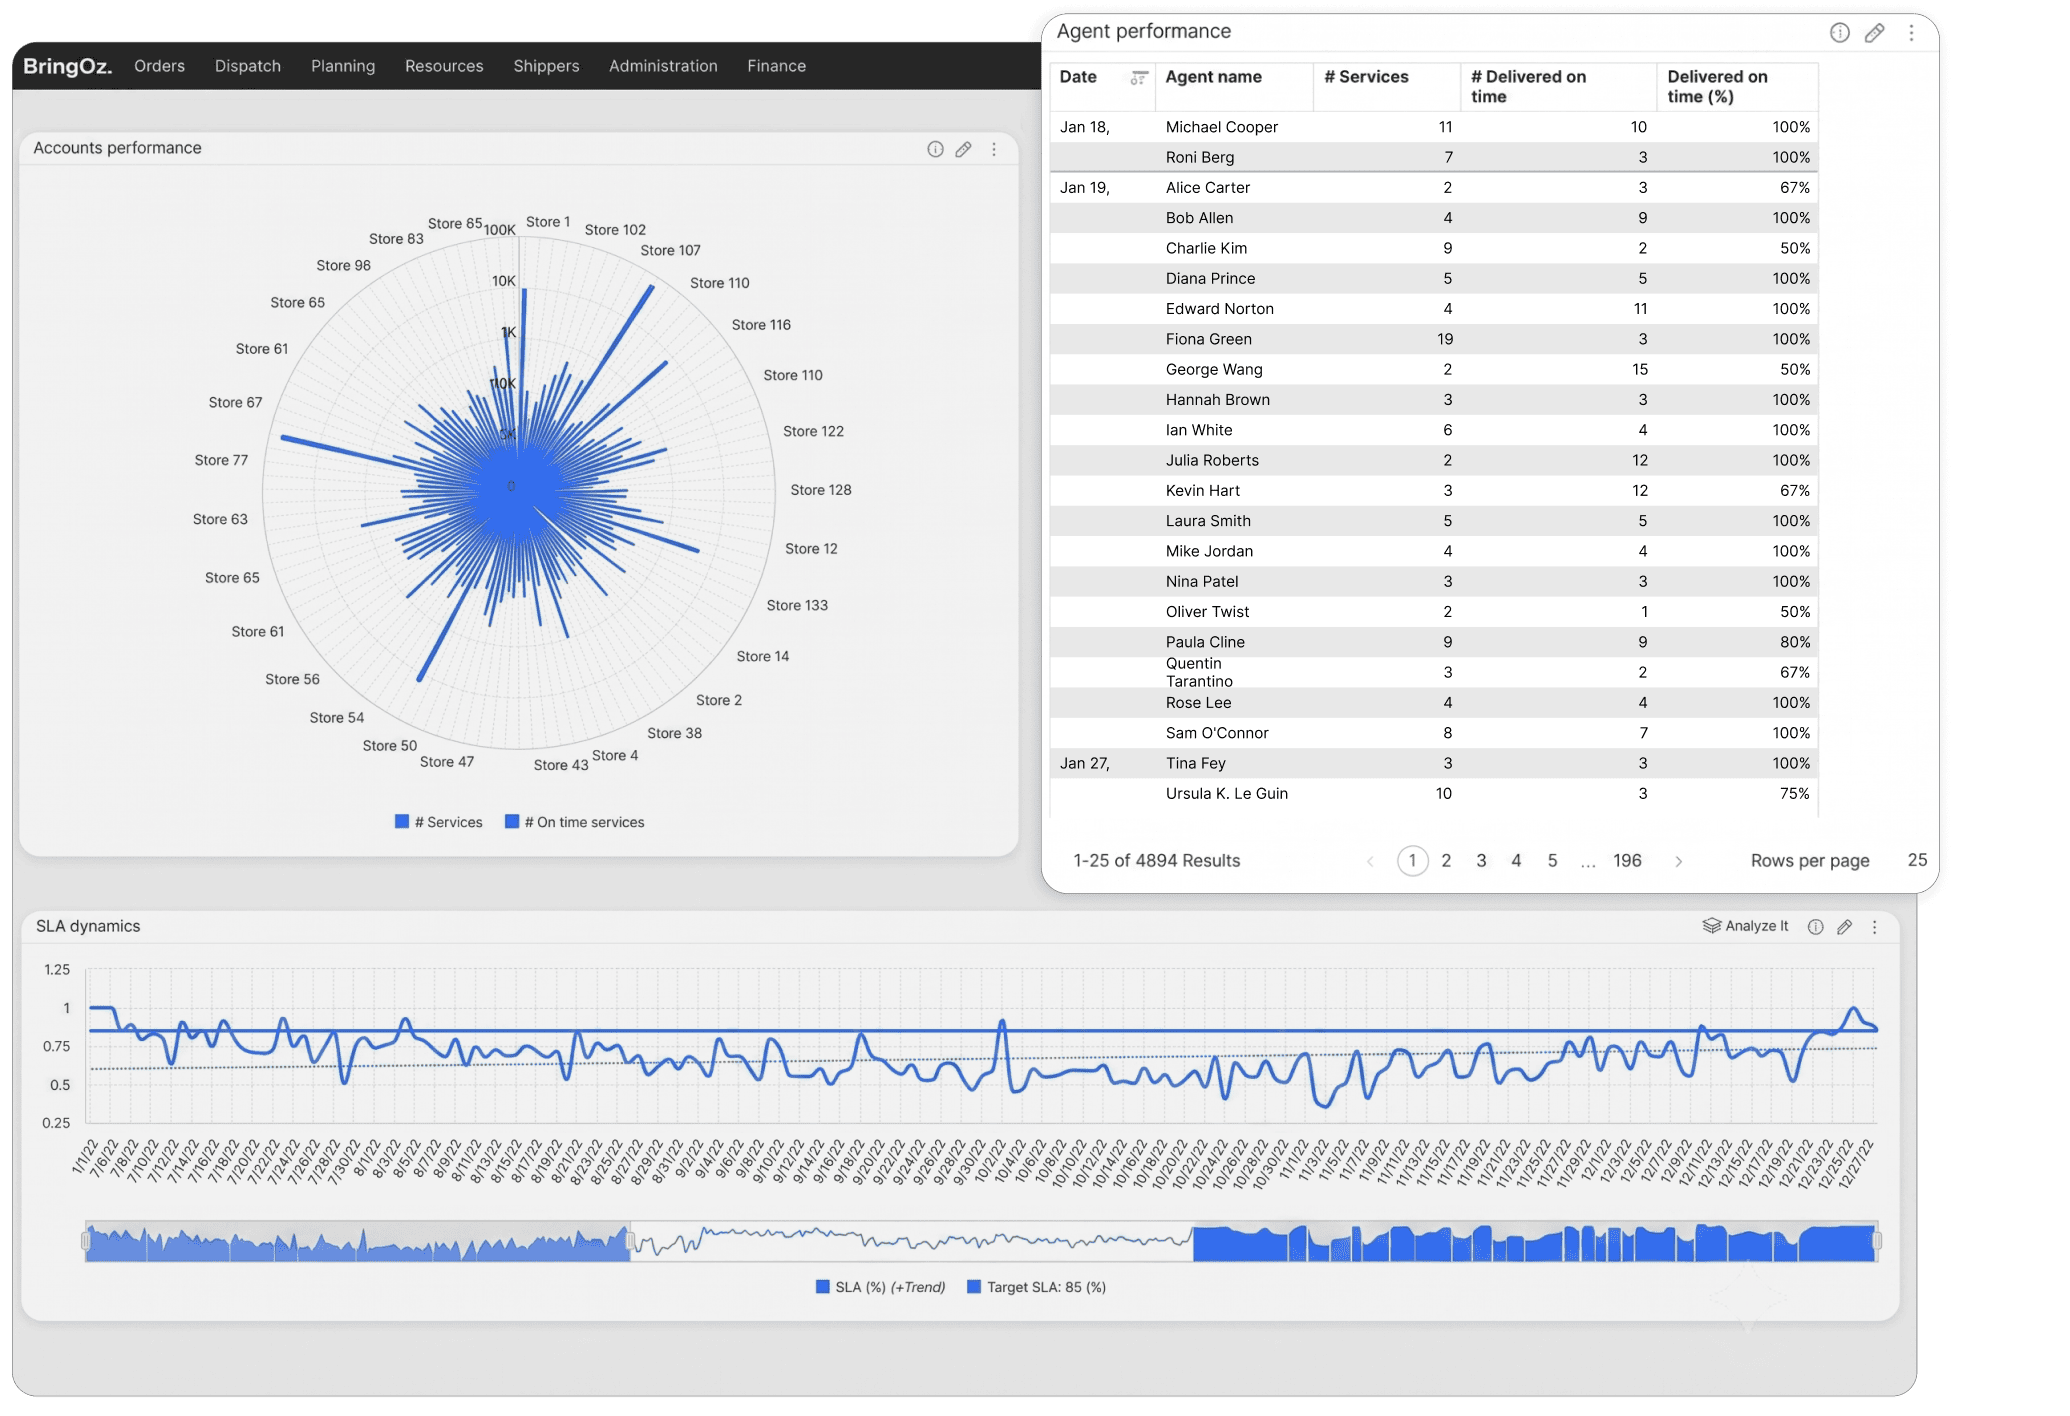Go to results page 5

[x=1552, y=861]
